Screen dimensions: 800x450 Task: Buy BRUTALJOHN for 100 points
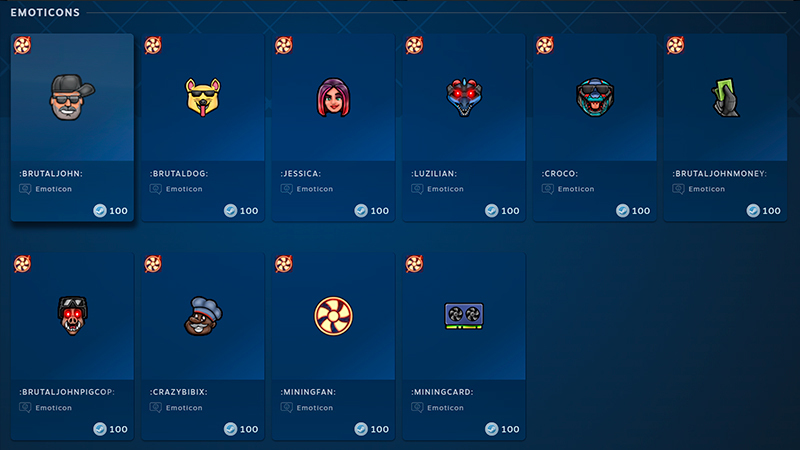tap(110, 210)
